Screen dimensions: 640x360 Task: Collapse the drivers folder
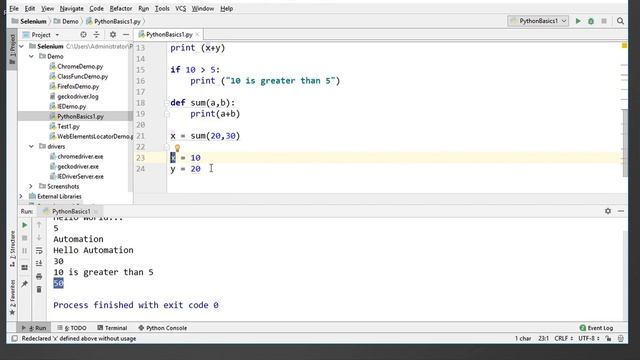pos(31,146)
